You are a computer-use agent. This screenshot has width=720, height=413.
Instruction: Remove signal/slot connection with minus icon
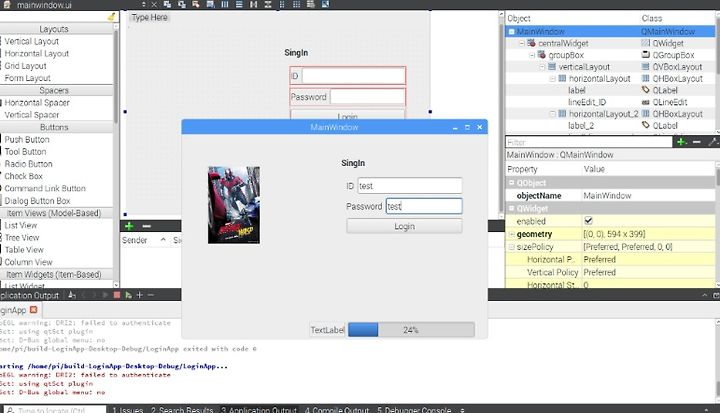(x=146, y=226)
